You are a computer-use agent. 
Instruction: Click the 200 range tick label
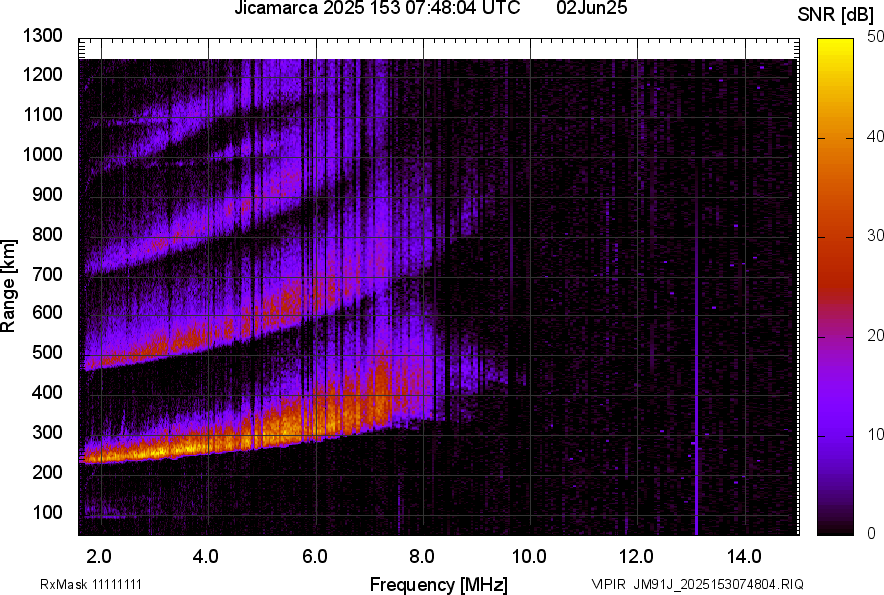coord(47,472)
